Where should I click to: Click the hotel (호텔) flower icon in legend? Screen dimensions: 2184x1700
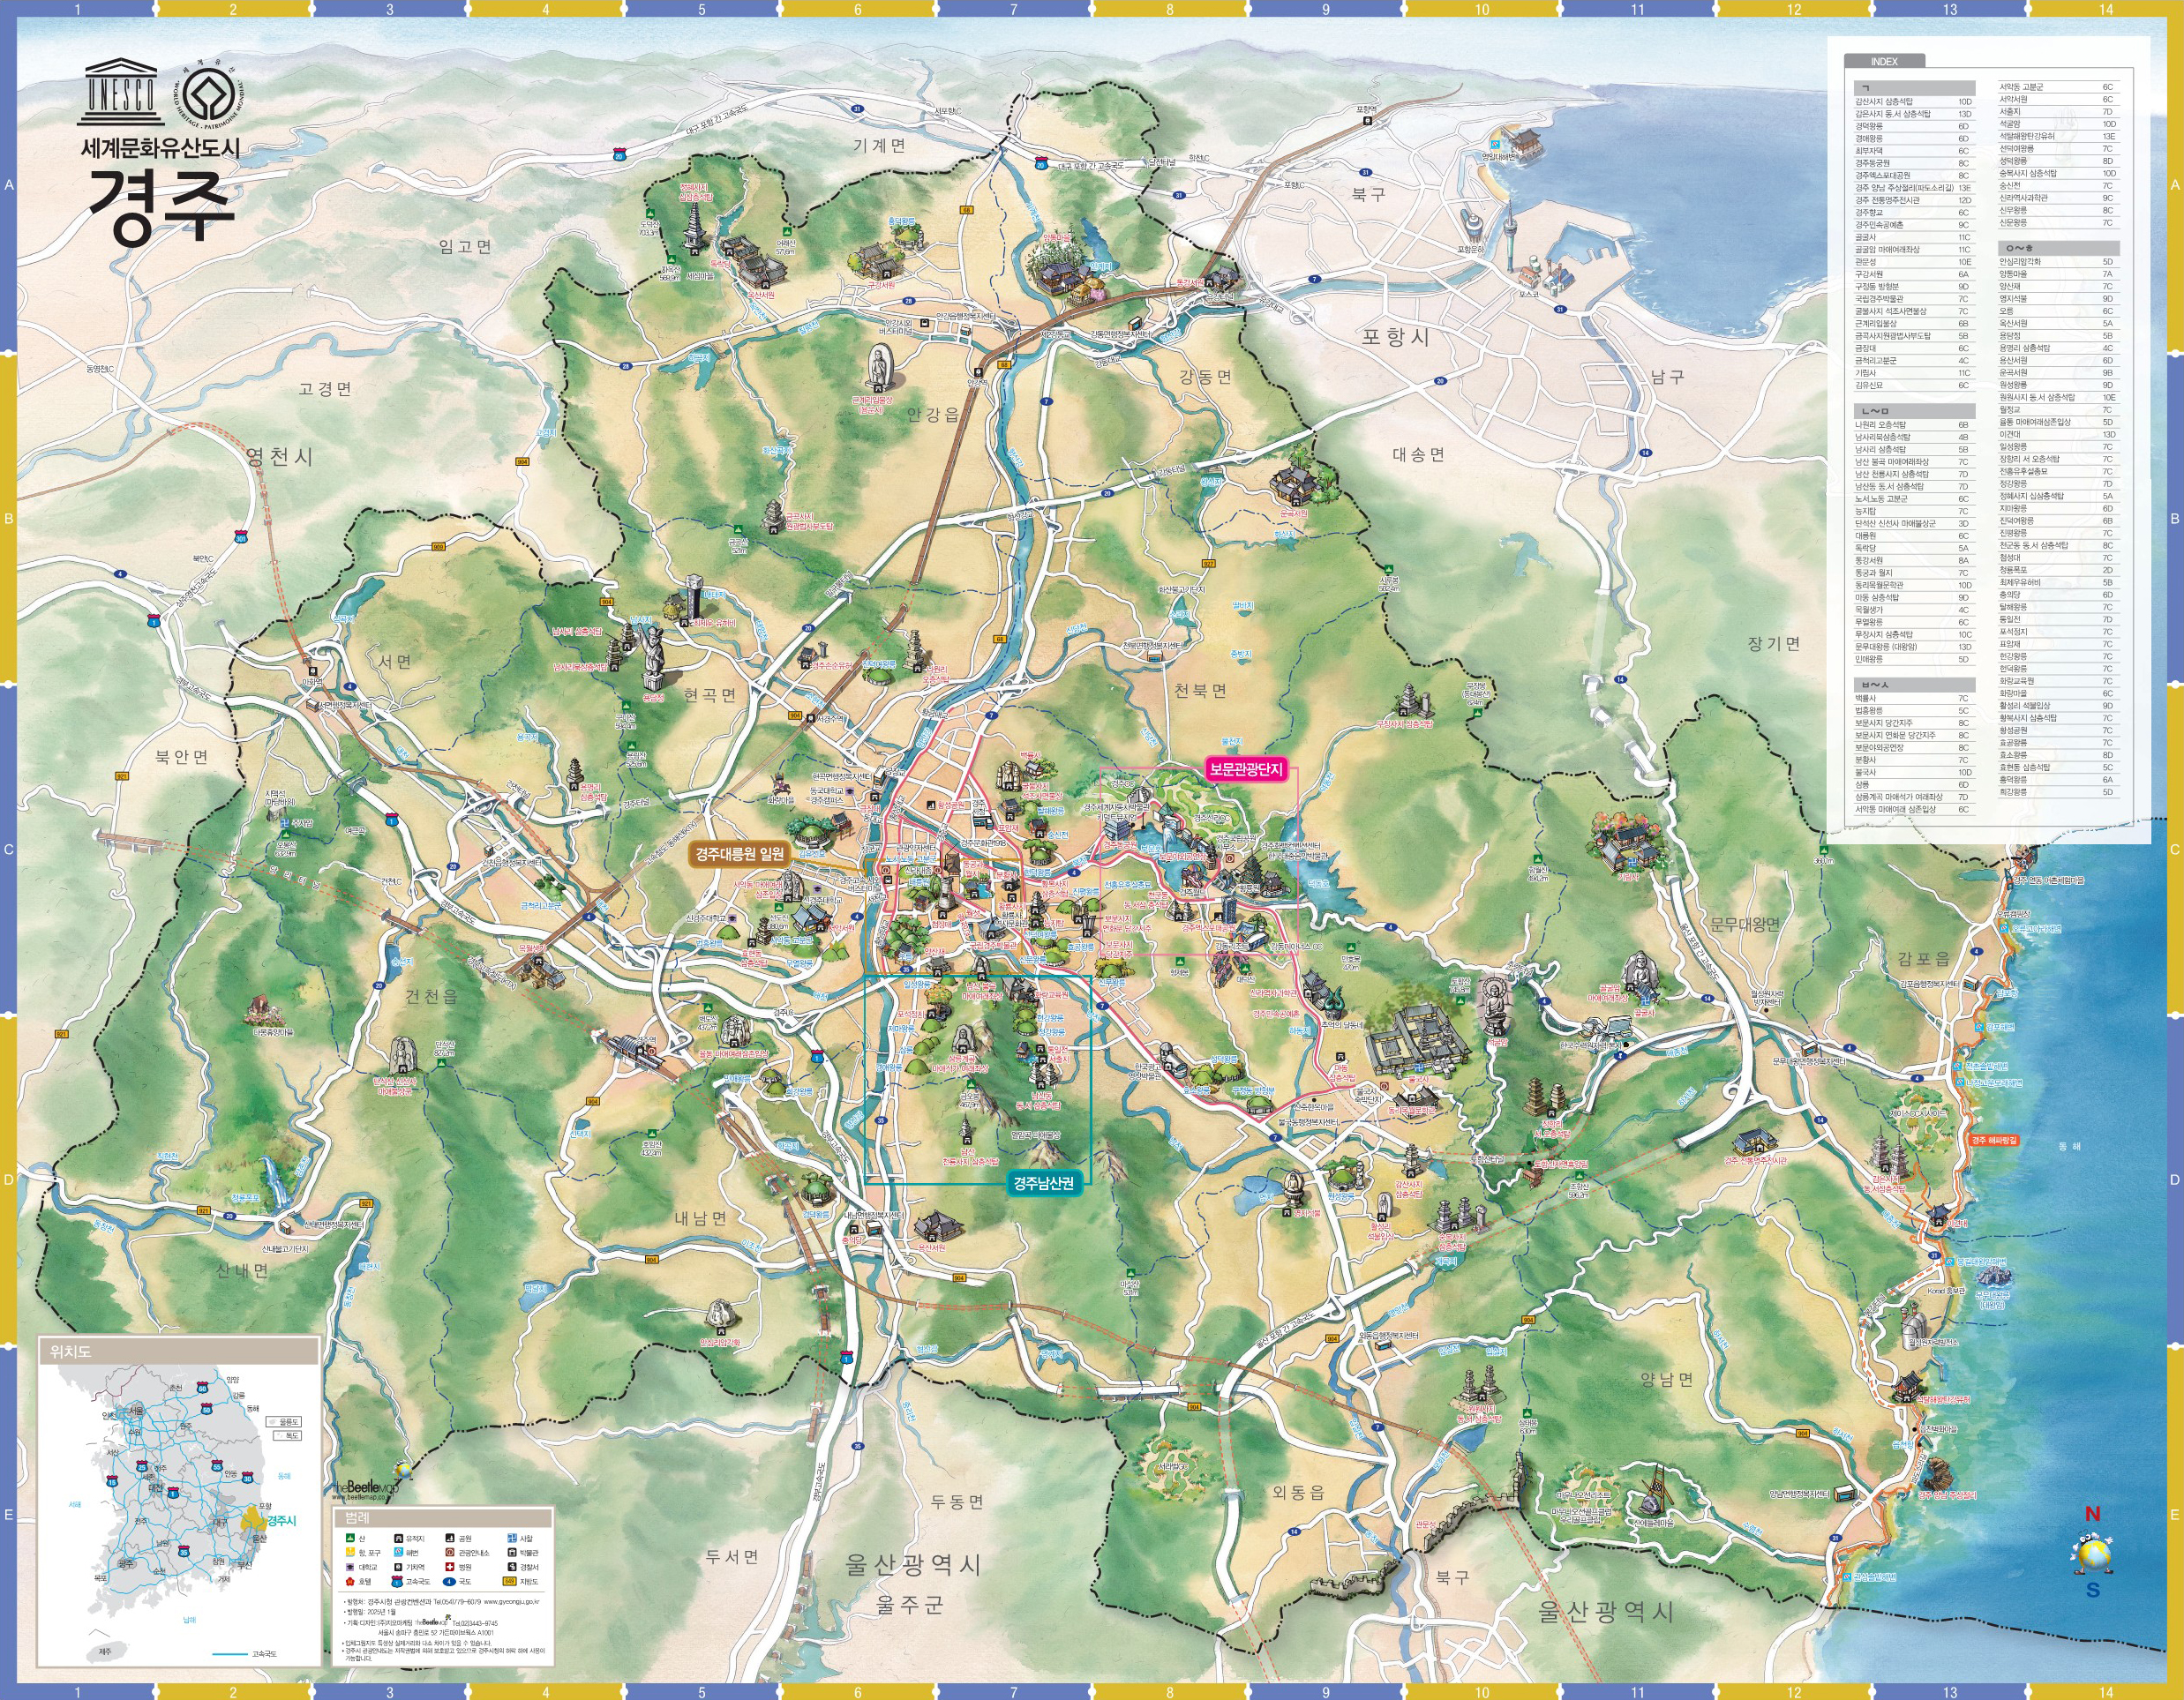[x=351, y=1582]
